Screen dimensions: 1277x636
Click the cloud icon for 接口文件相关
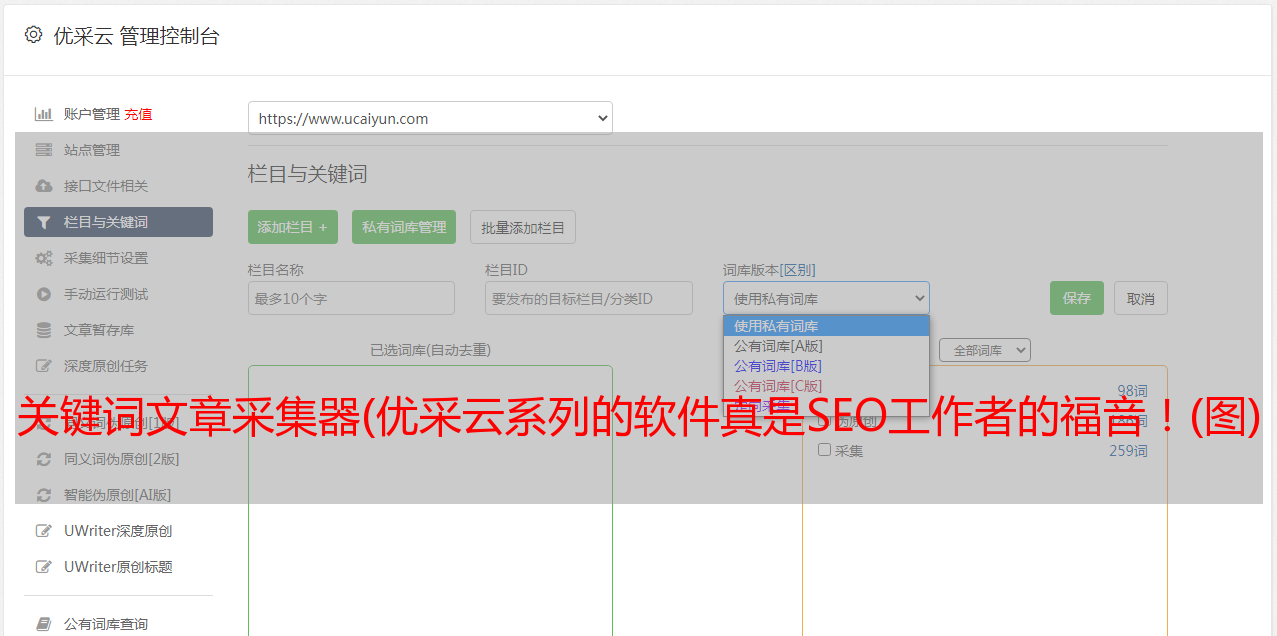44,186
